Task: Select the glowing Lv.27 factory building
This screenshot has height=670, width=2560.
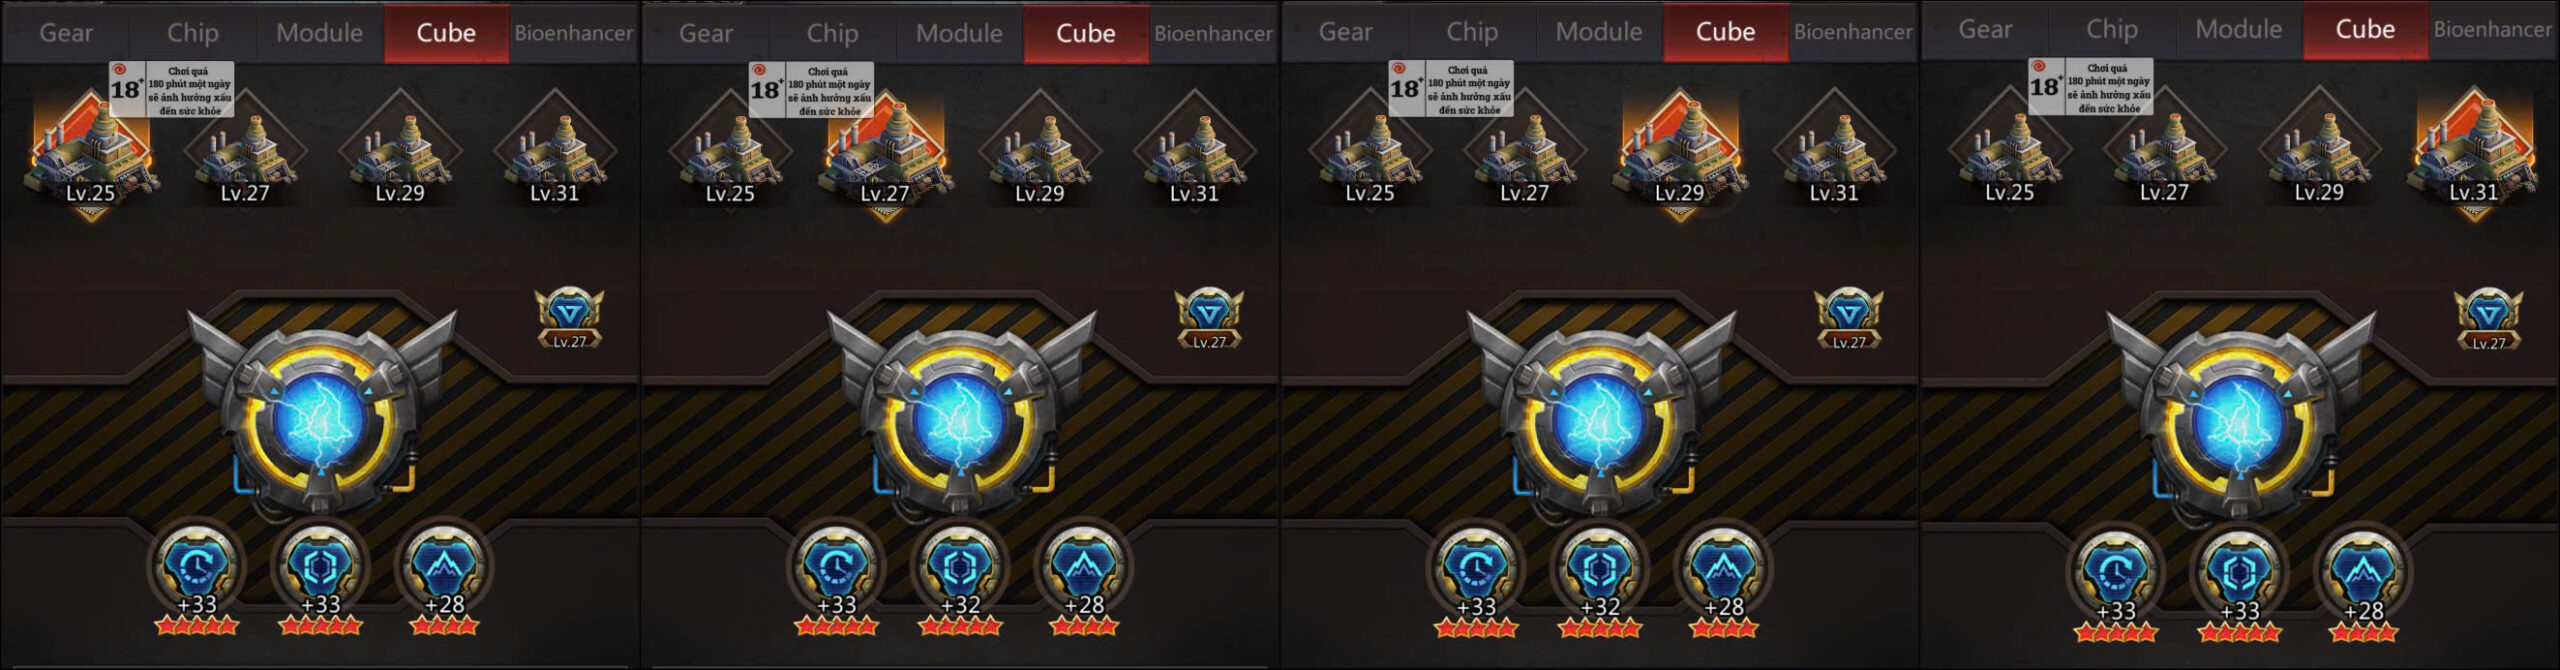Action: click(885, 152)
